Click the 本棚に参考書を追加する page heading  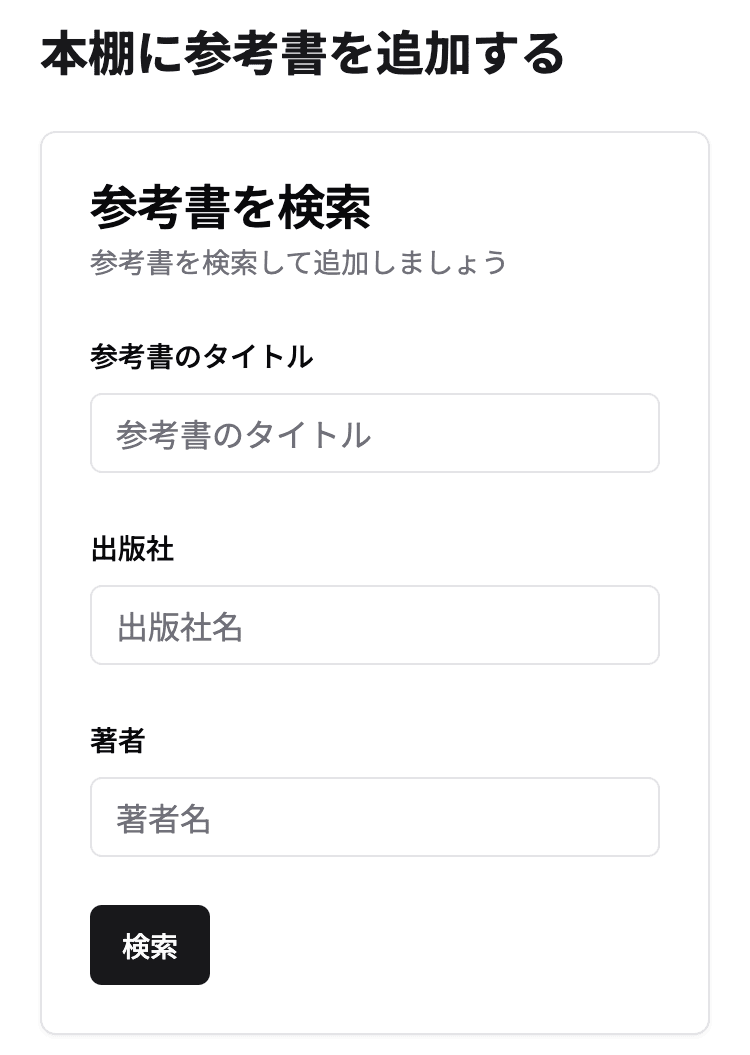[x=302, y=55]
